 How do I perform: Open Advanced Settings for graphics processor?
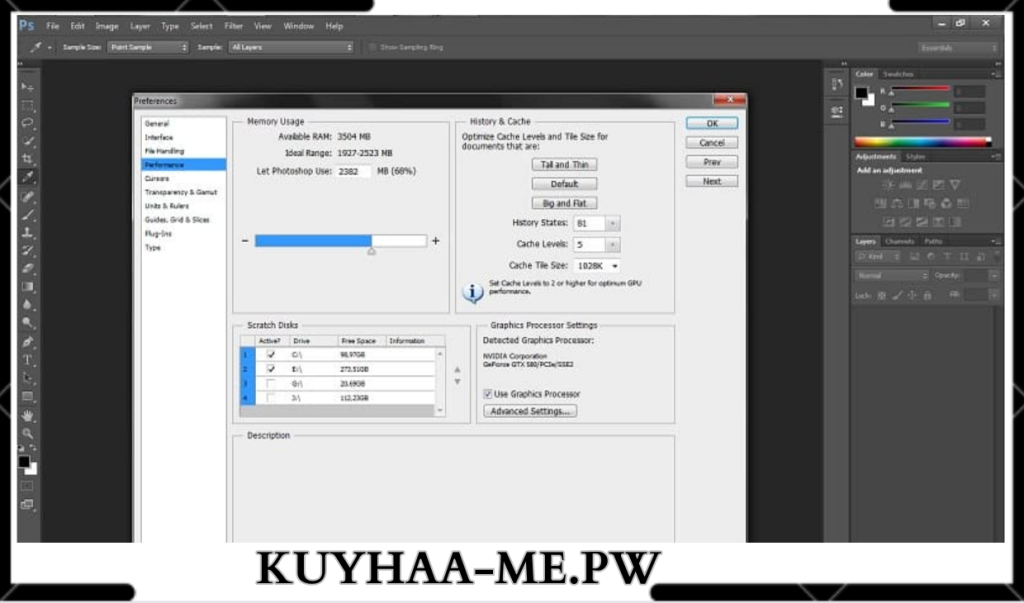(530, 411)
